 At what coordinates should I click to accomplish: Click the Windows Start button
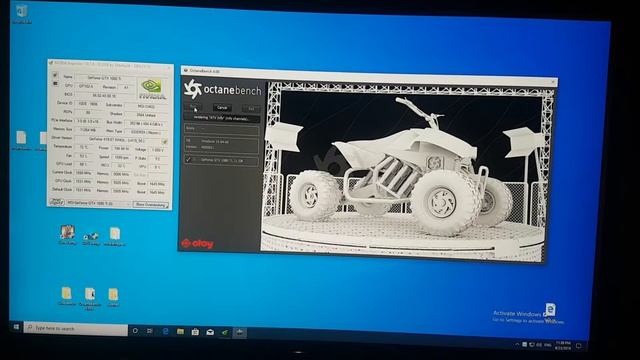pos(16,327)
